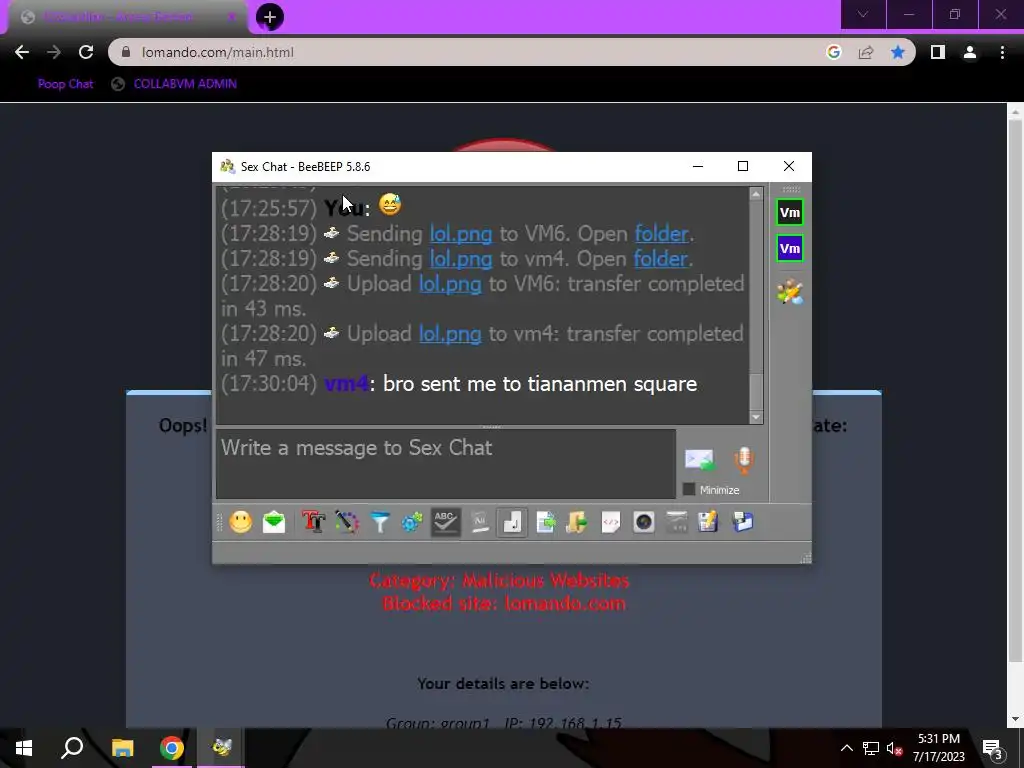Open chat settings gears icon
Viewport: 1024px width, 768px height.
point(412,522)
